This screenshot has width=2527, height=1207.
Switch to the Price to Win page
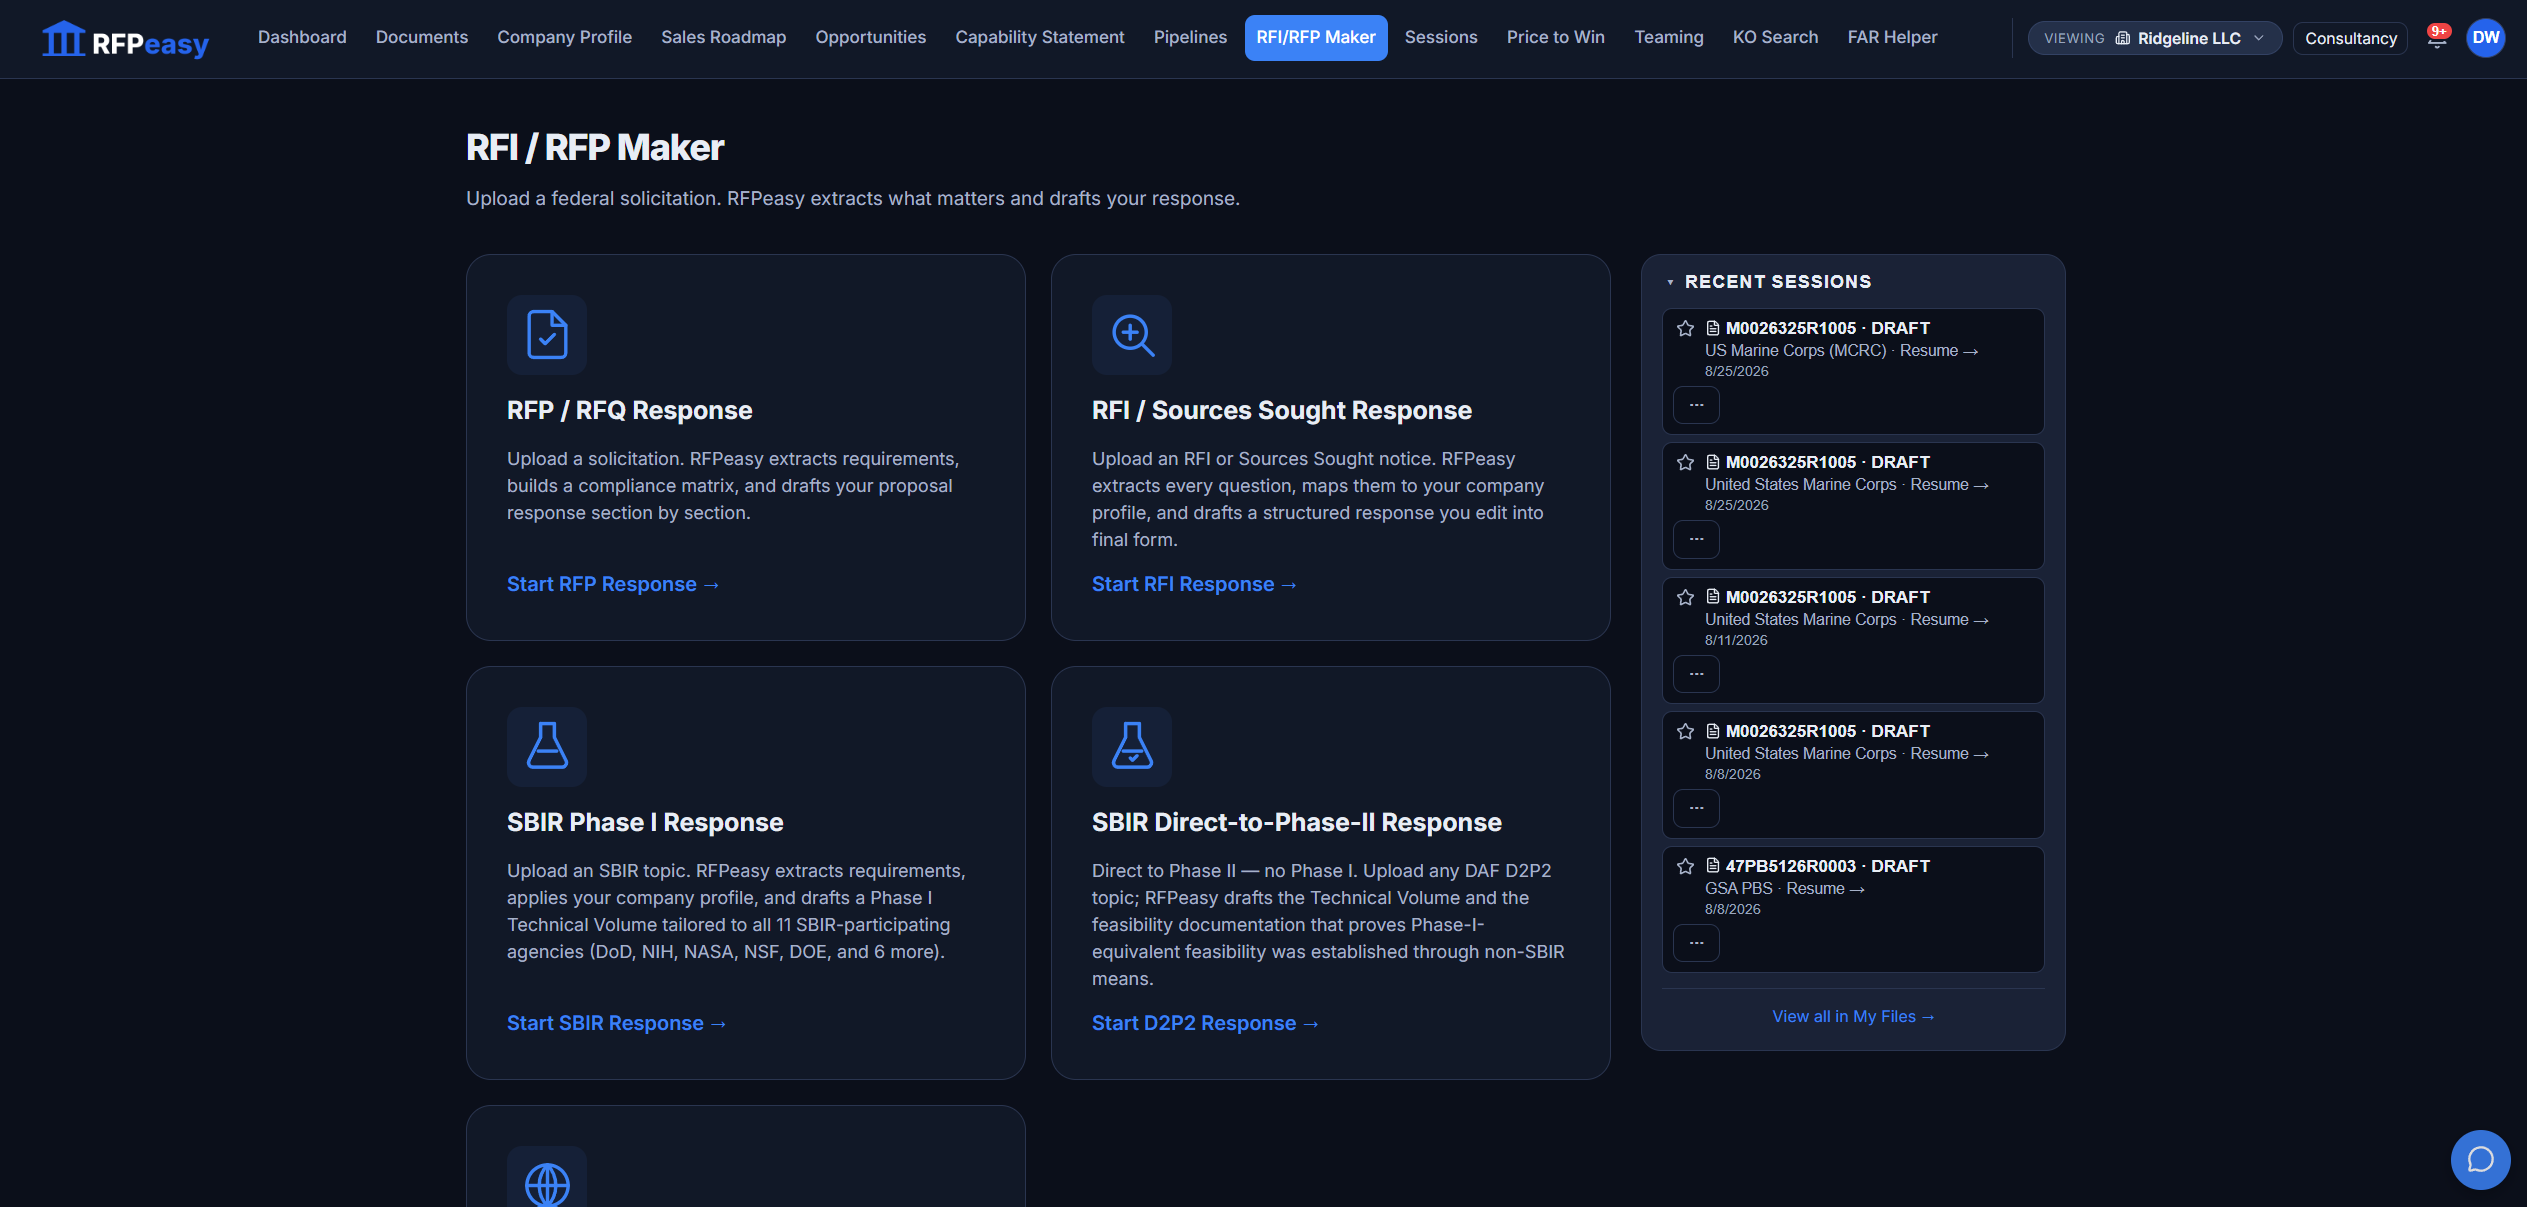click(x=1555, y=37)
